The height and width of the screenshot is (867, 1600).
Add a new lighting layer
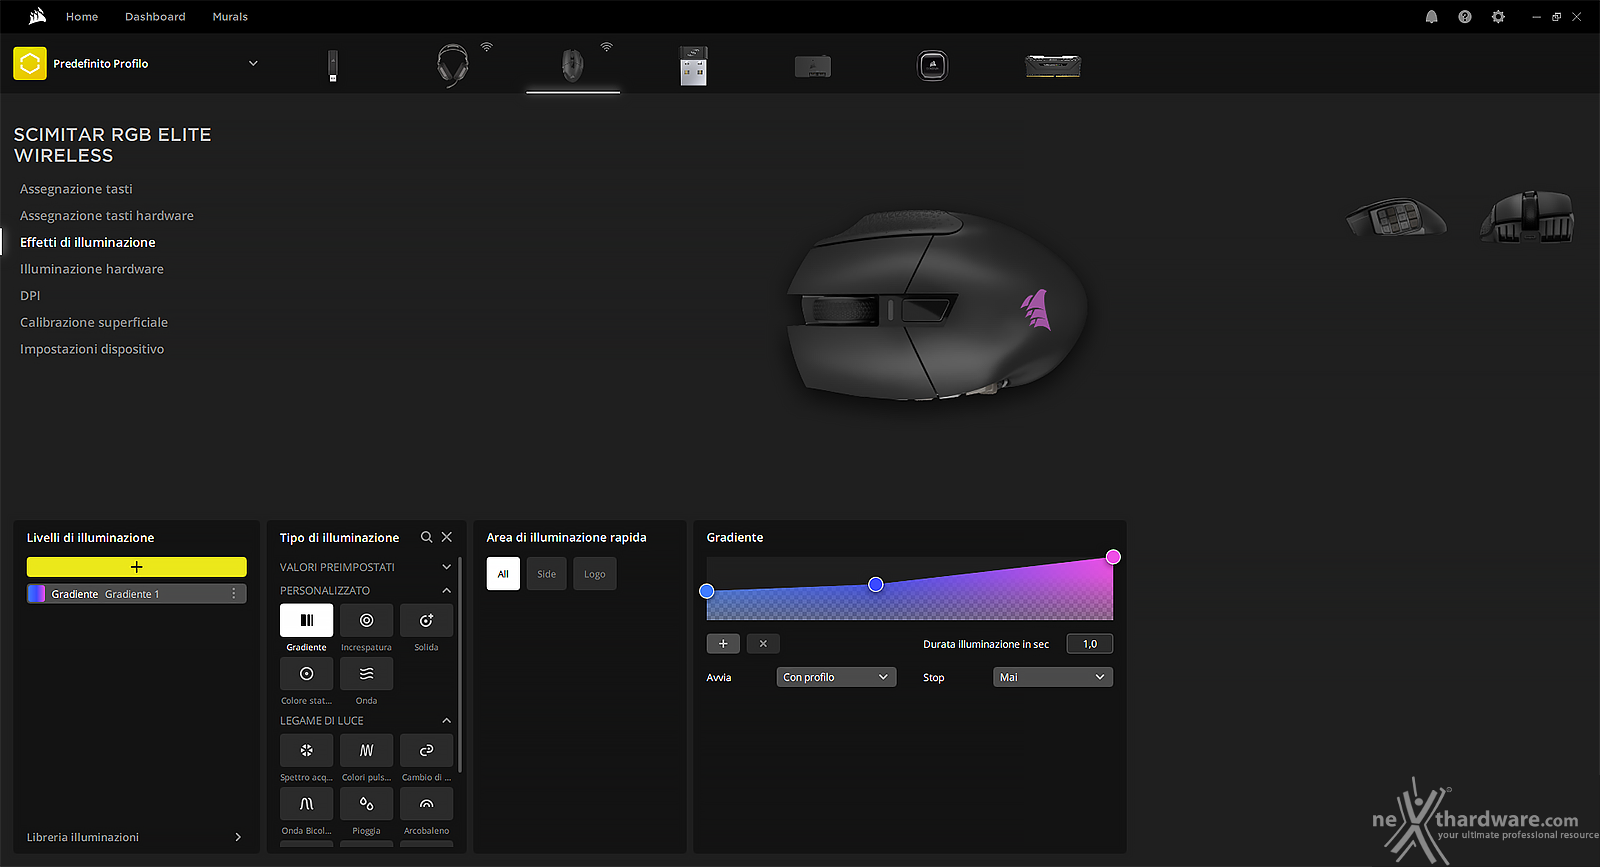(137, 567)
